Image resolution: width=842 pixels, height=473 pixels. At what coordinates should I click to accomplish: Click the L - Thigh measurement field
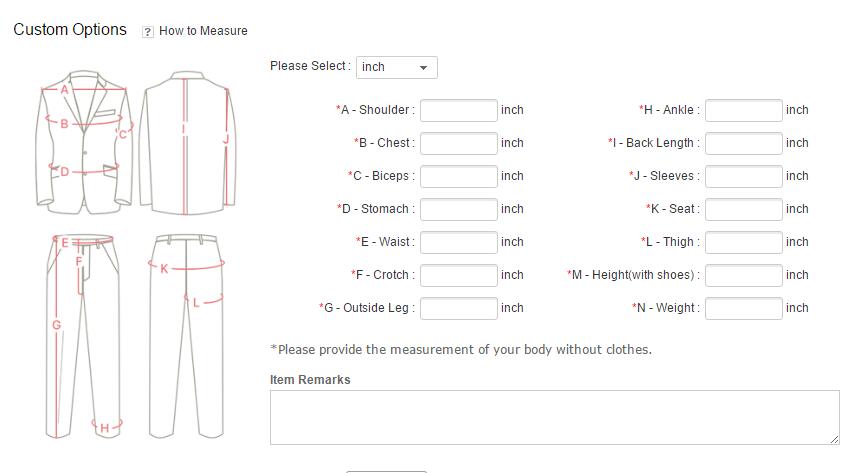point(743,242)
